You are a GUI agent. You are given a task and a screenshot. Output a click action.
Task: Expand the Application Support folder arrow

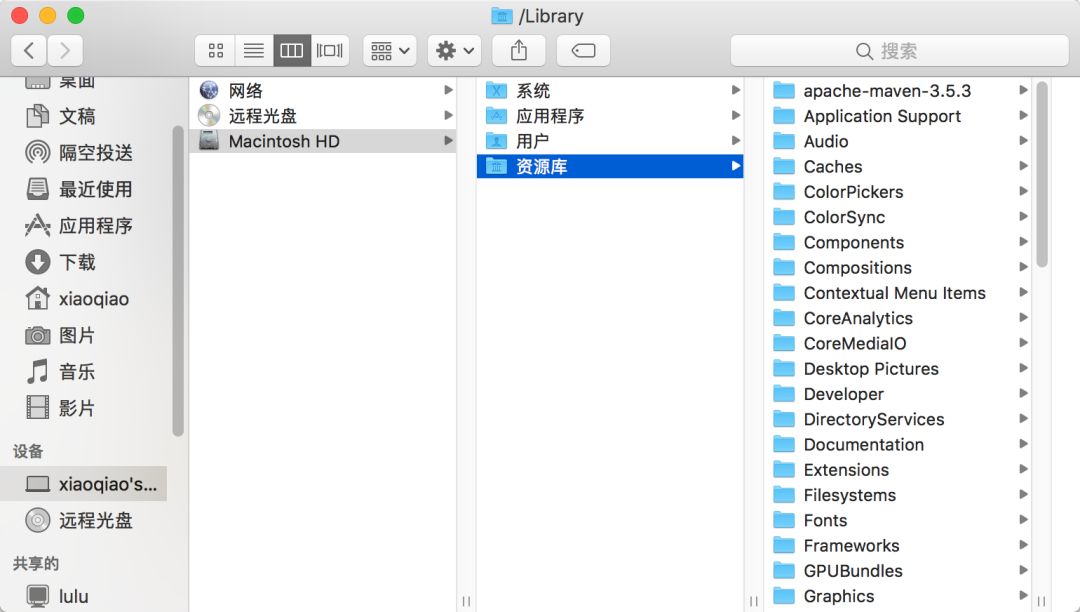coord(1023,116)
